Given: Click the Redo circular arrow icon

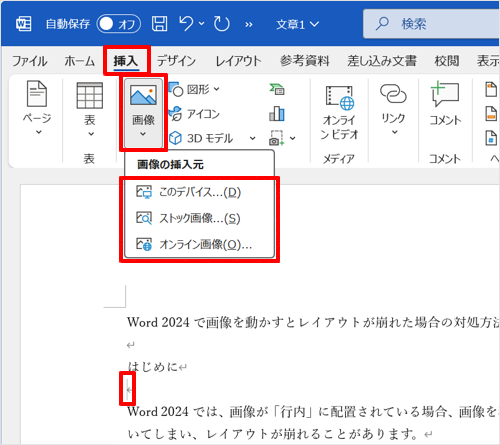Looking at the screenshot, I should point(222,24).
